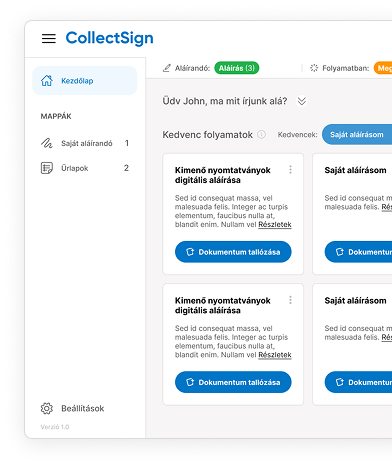The height and width of the screenshot is (467, 392).
Task: Open Beállítások settings
Action: [x=72, y=408]
